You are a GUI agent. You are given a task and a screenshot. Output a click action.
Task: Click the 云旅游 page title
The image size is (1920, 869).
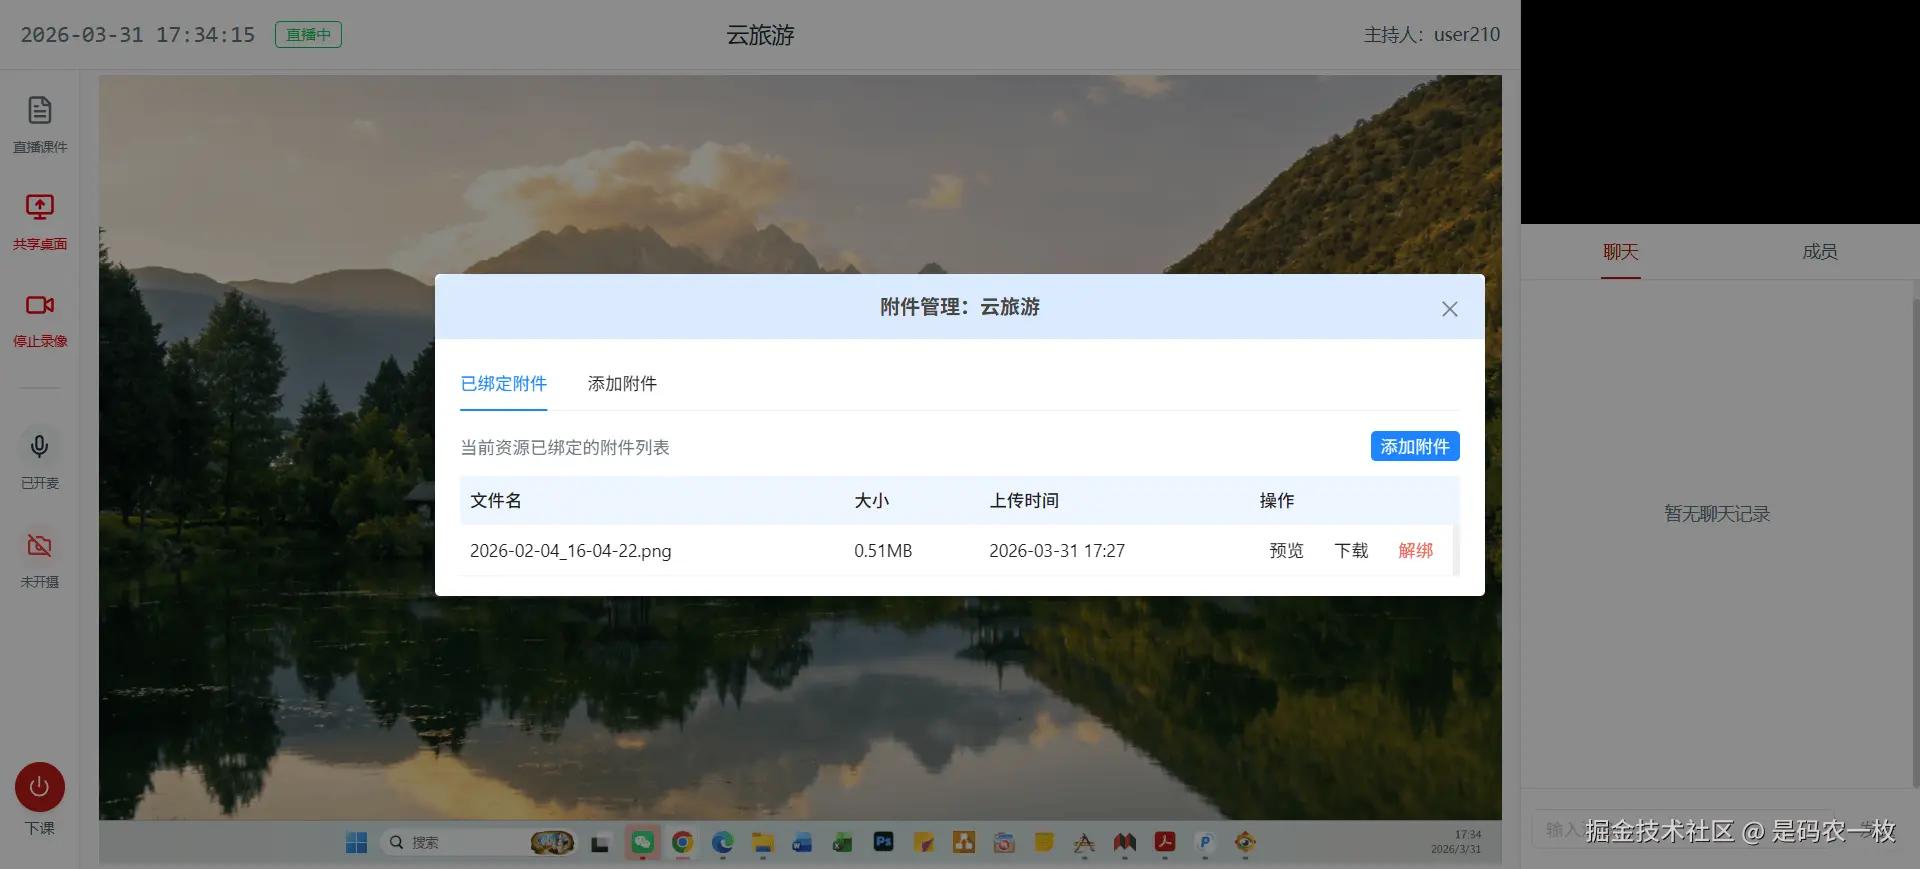coord(760,35)
